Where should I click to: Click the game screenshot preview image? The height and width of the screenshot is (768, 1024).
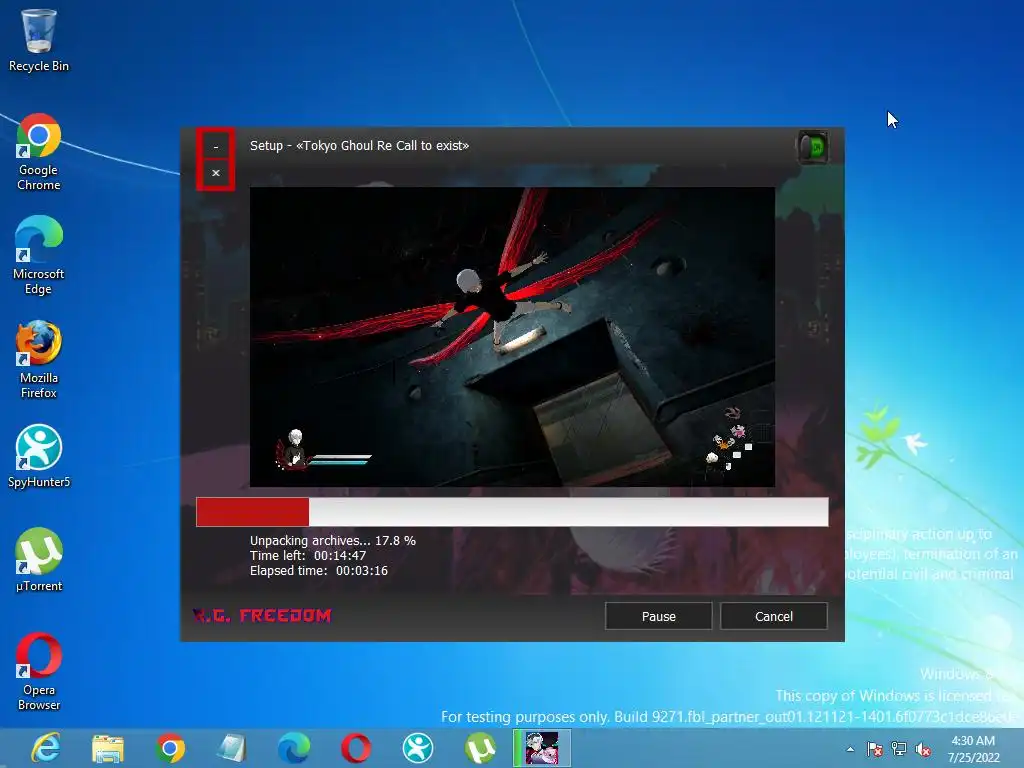[x=512, y=337]
